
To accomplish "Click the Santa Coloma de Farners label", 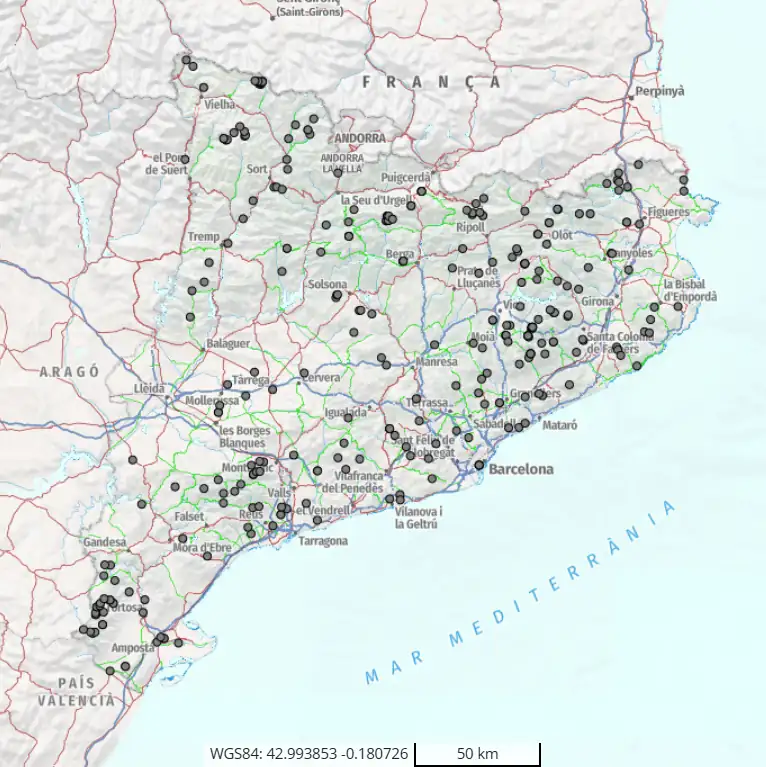I will (620, 342).
